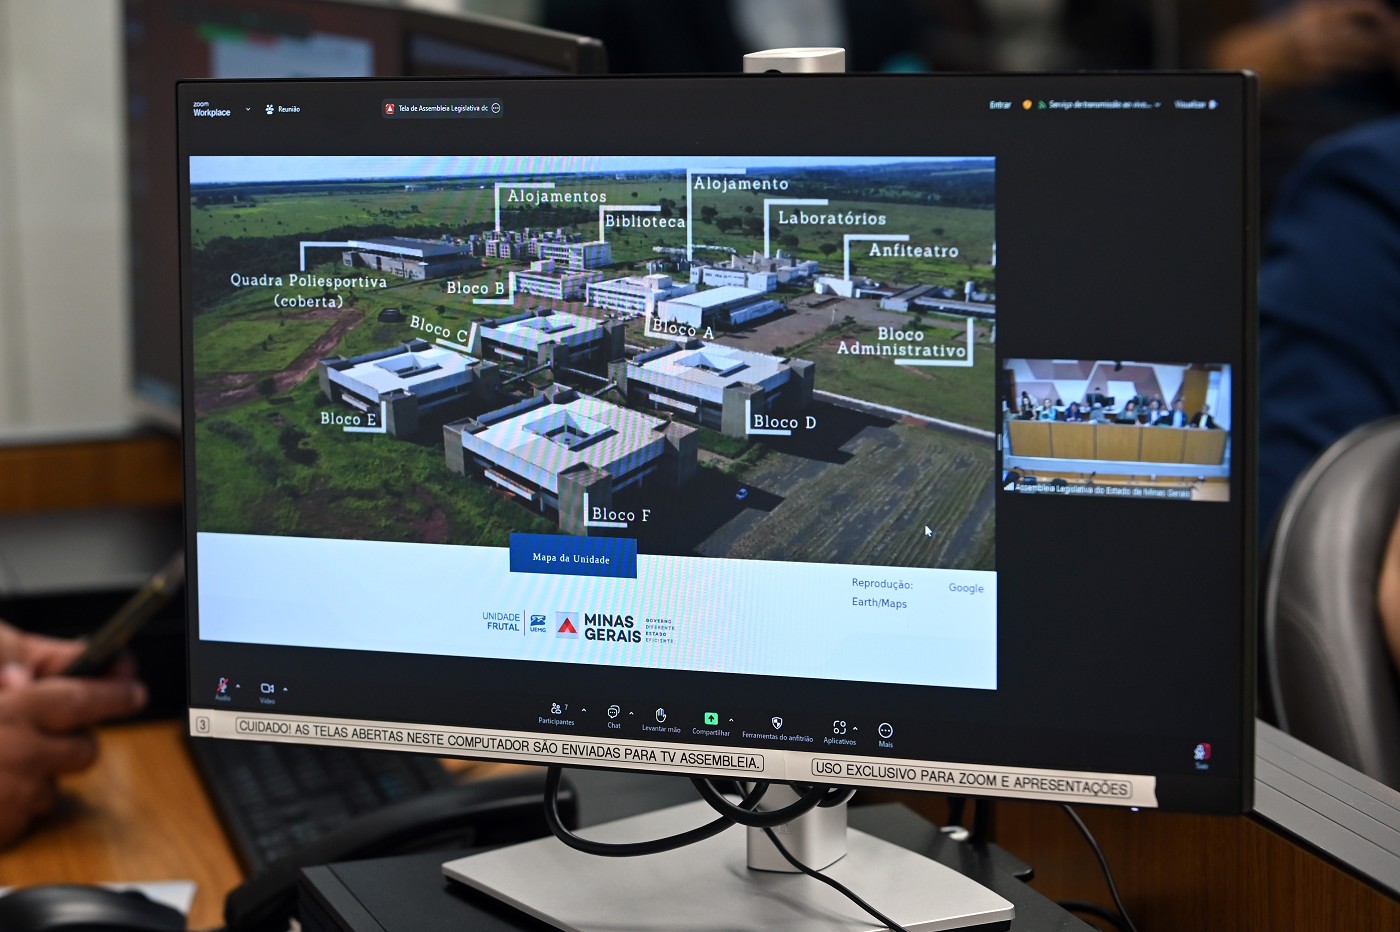Open the Zoom Workplace dropdown caret
This screenshot has width=1400, height=932.
tap(248, 109)
